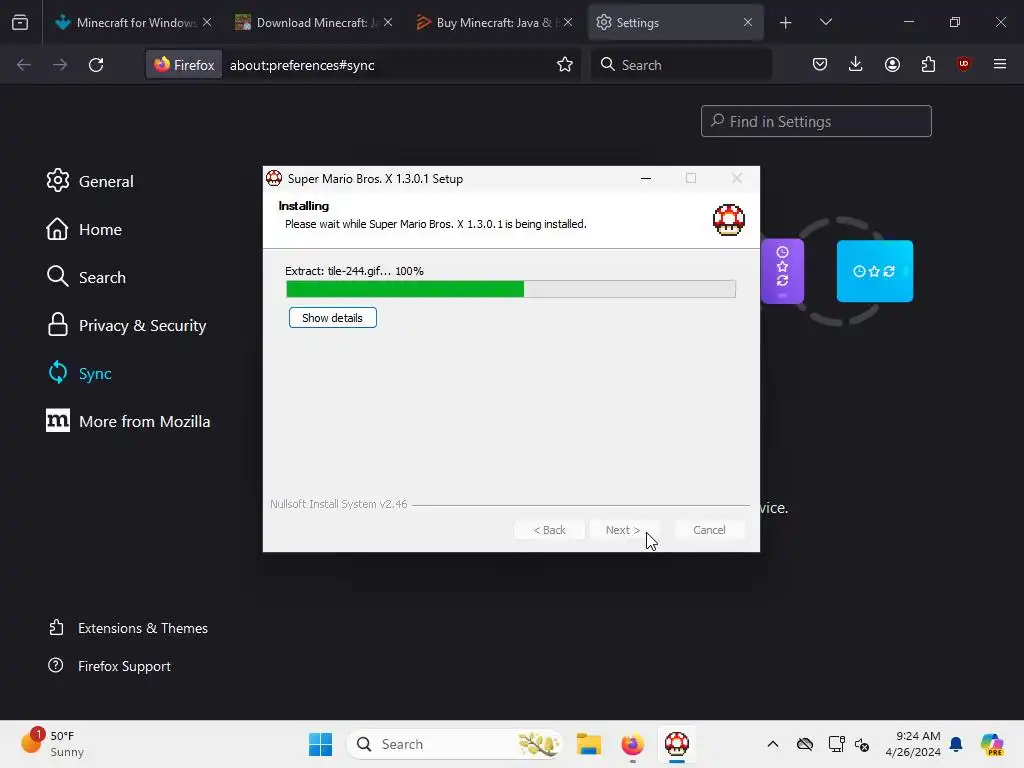The height and width of the screenshot is (768, 1024).
Task: Click Show details in installer
Action: pyautogui.click(x=332, y=318)
